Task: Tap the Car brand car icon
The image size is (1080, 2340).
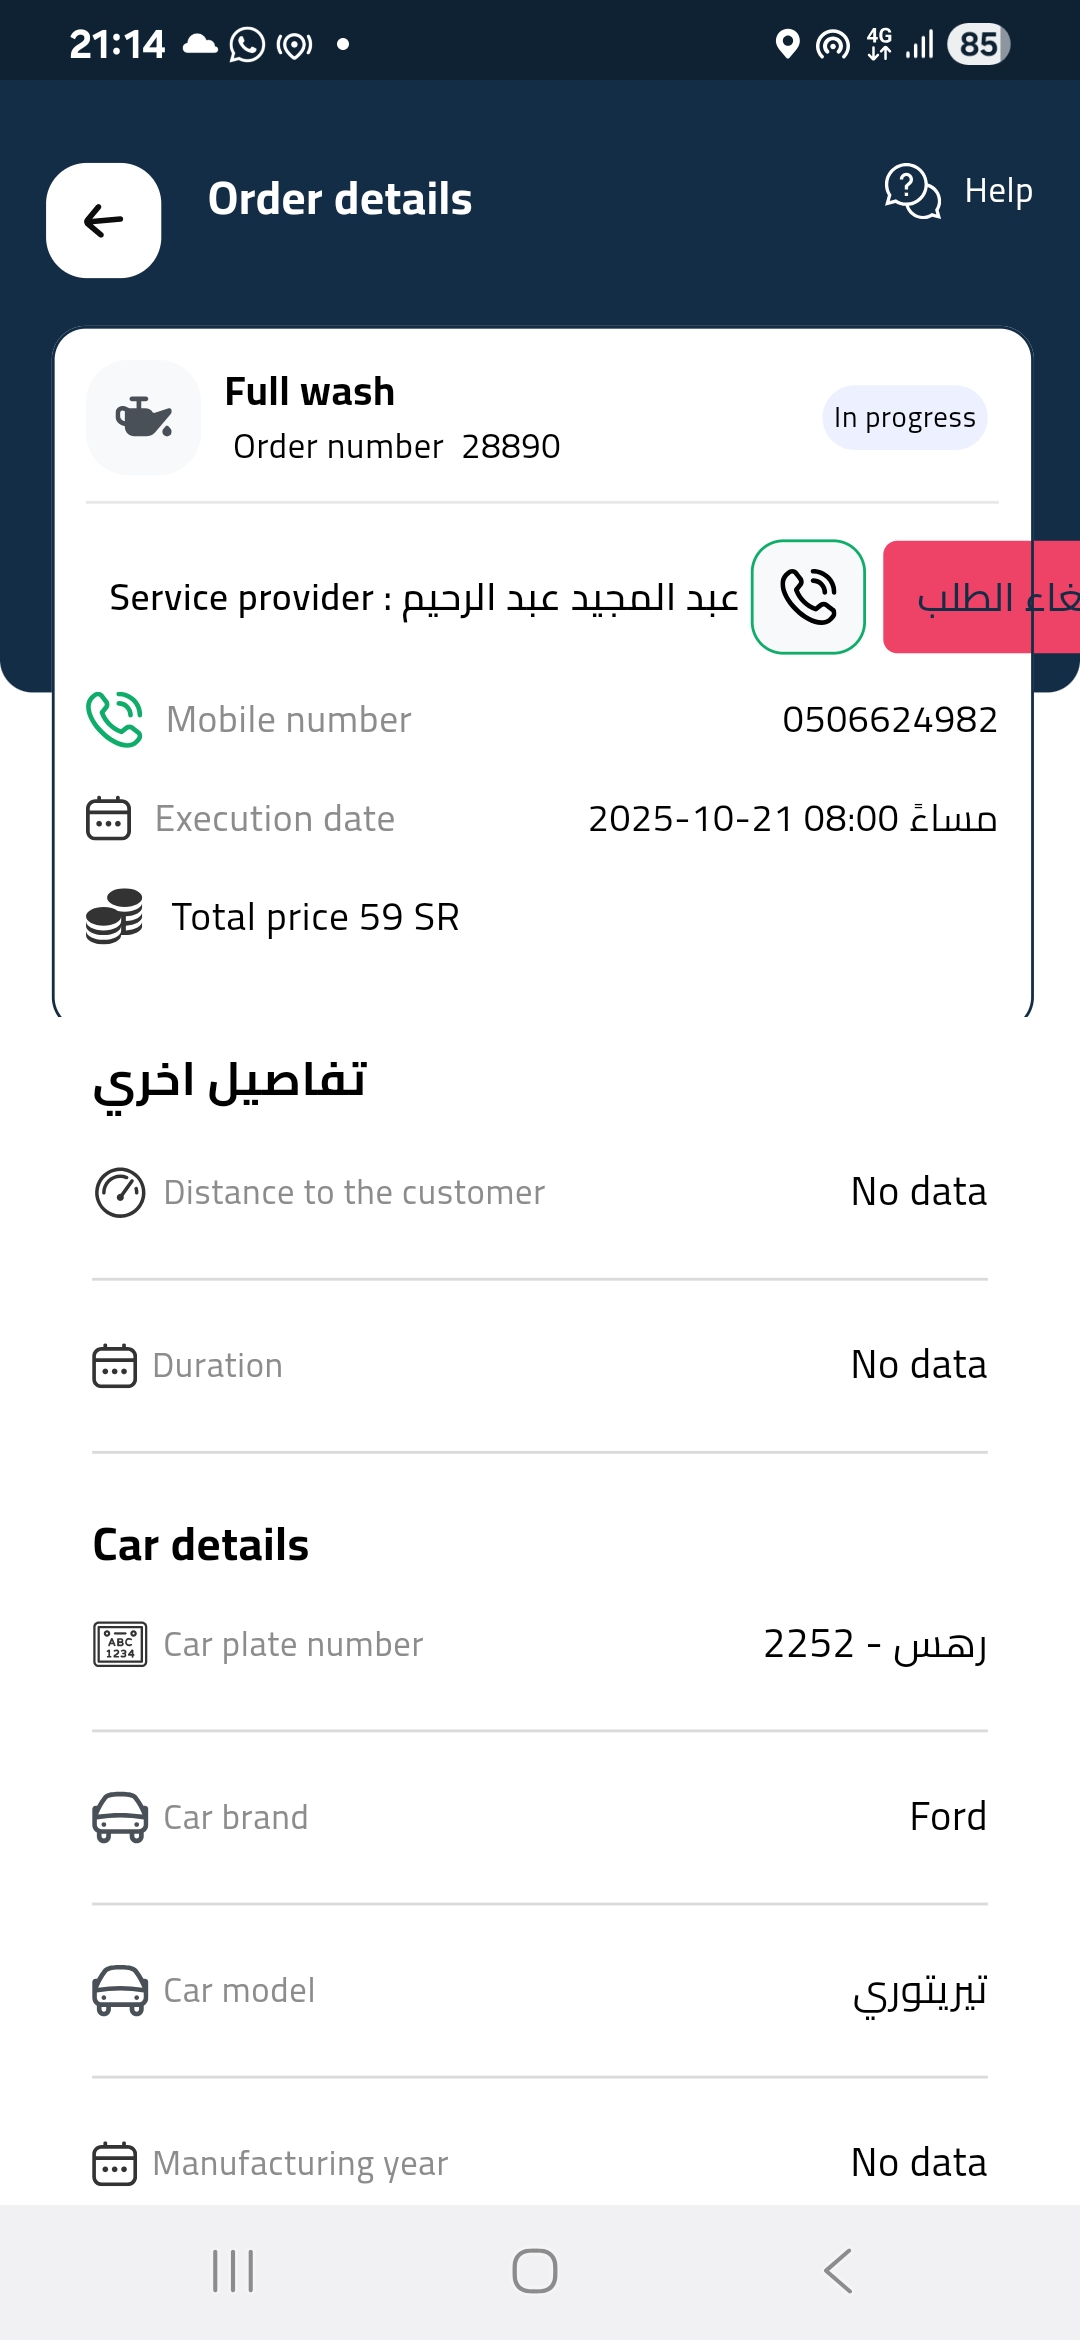Action: pos(120,1817)
